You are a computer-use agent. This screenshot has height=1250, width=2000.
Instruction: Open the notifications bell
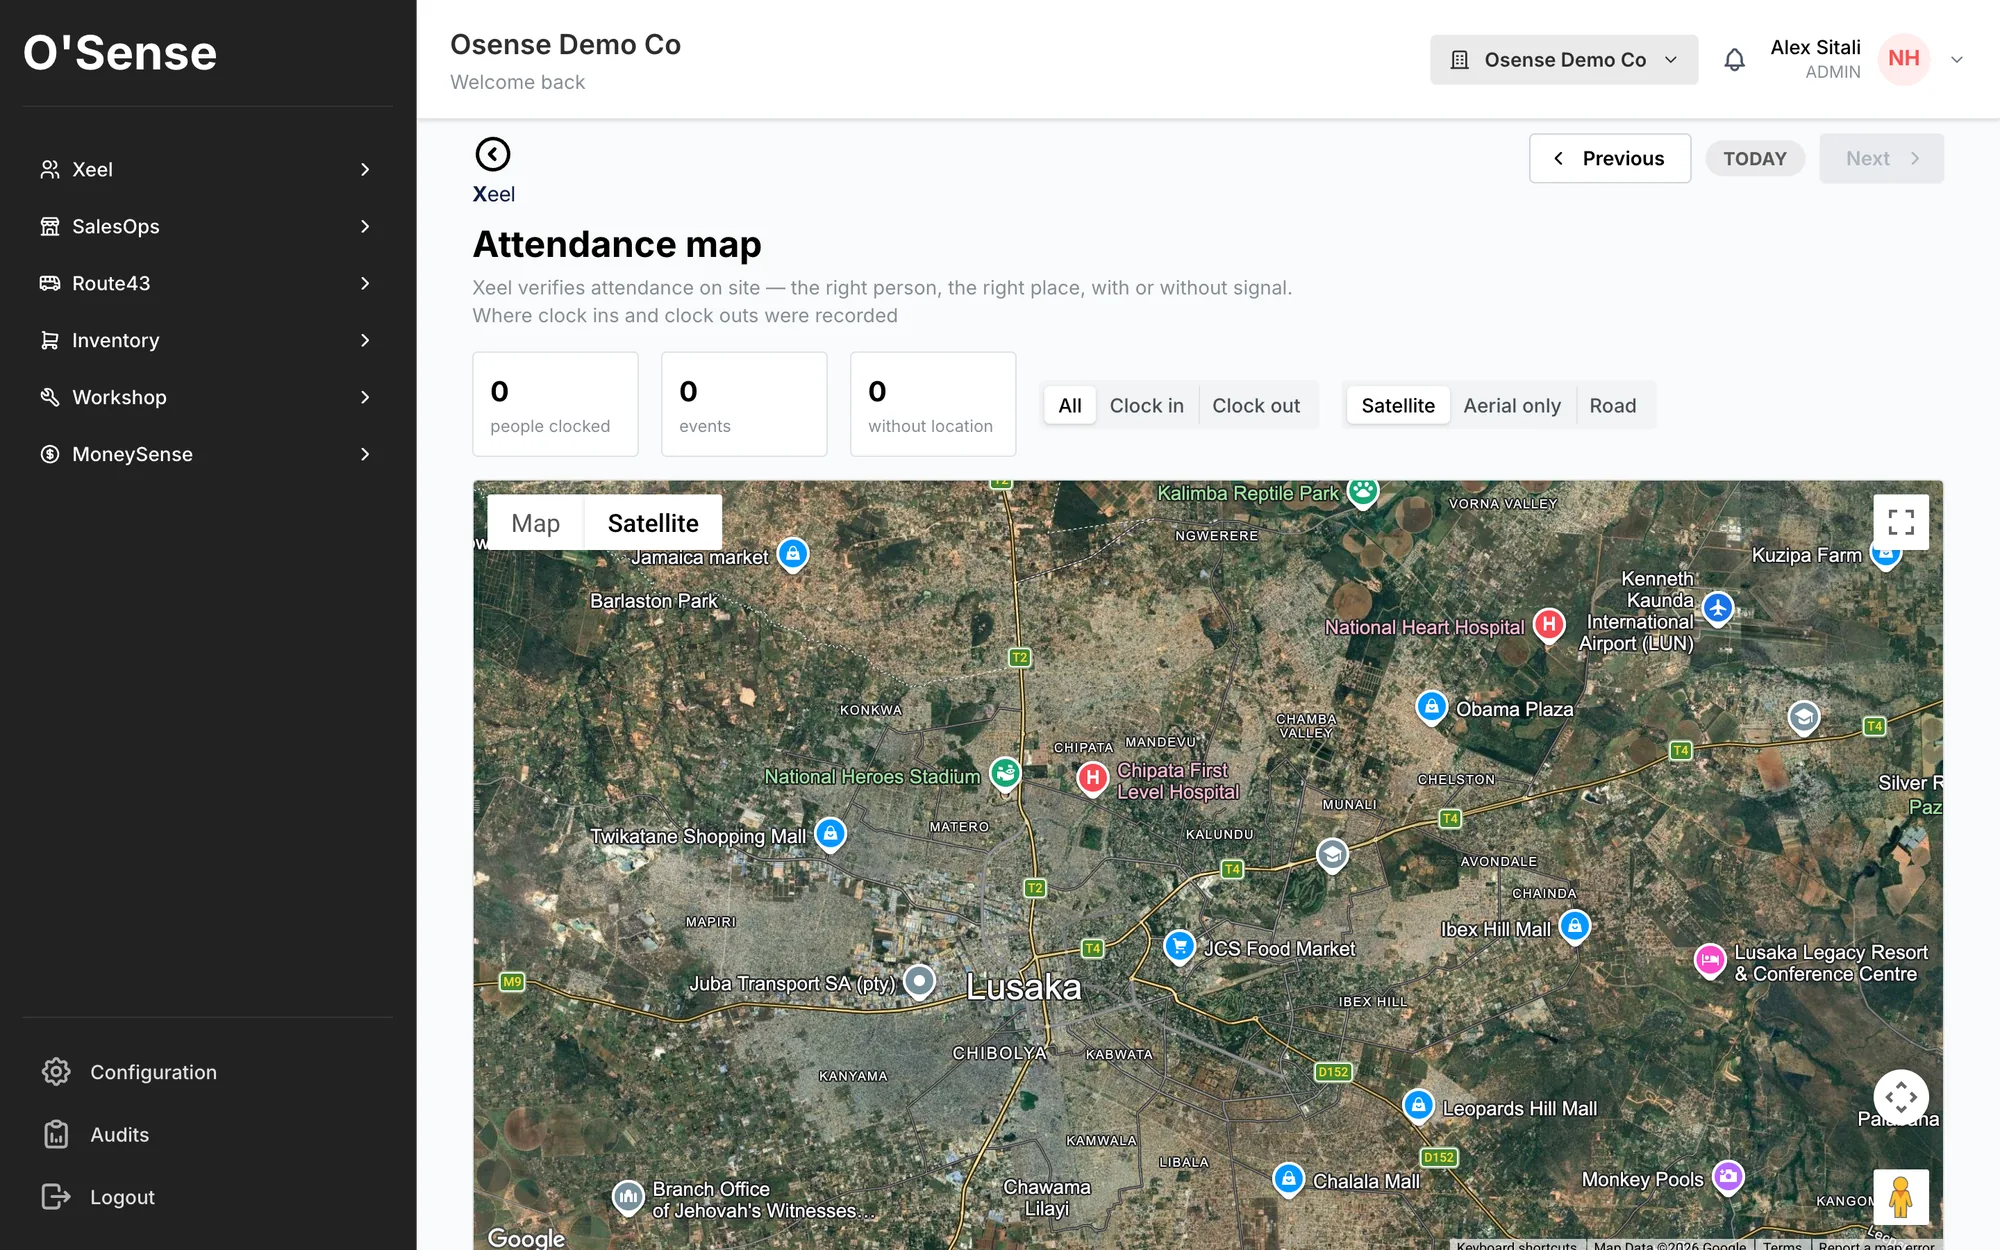click(x=1734, y=60)
